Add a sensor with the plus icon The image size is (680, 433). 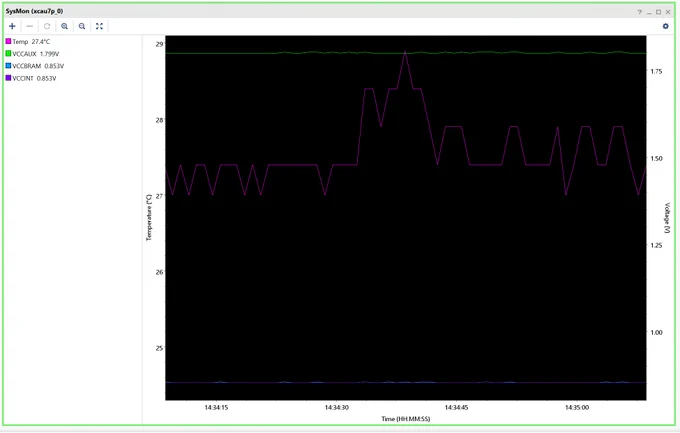coord(12,26)
